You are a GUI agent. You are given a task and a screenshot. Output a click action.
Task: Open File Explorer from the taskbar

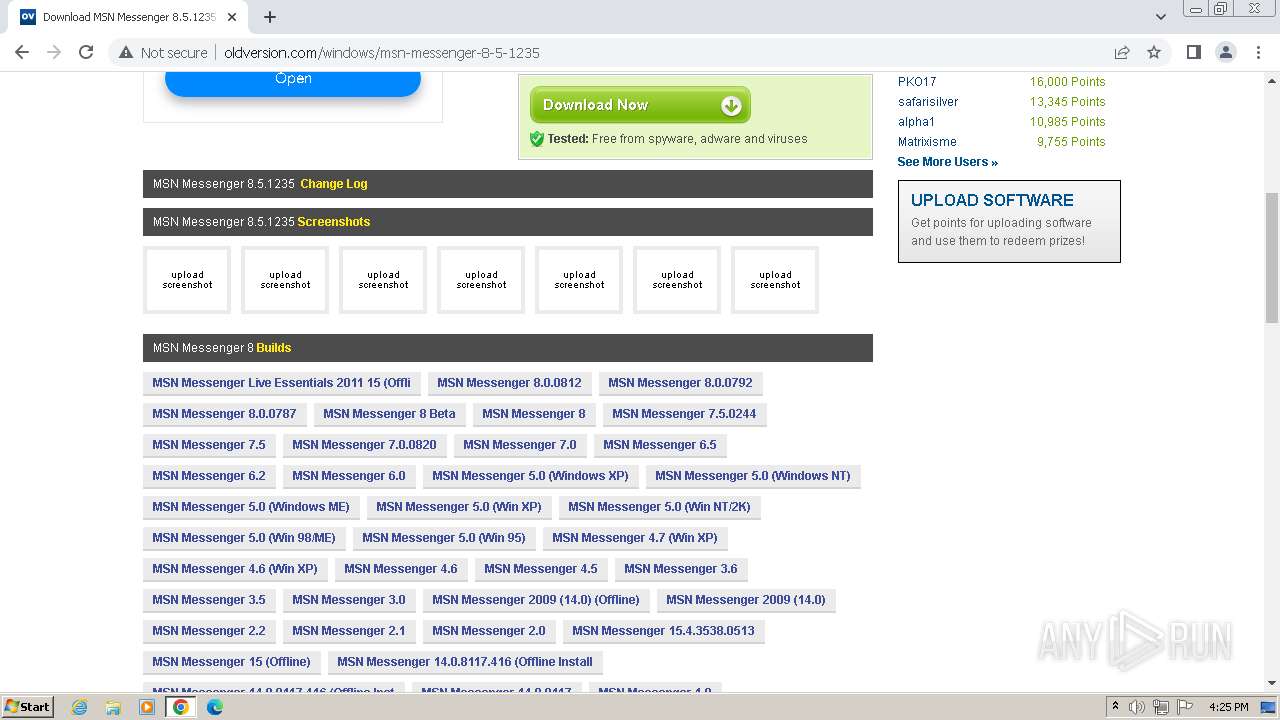point(113,707)
